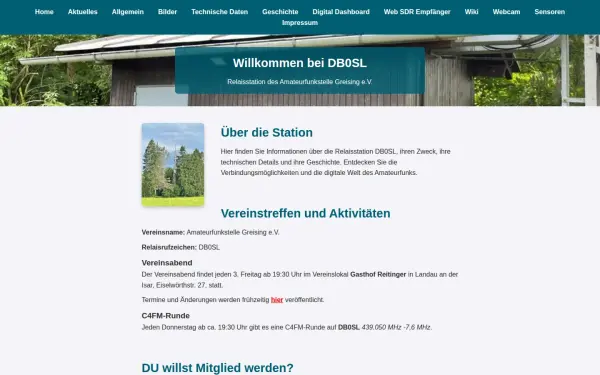Open the Bilder gallery link

pyautogui.click(x=168, y=12)
